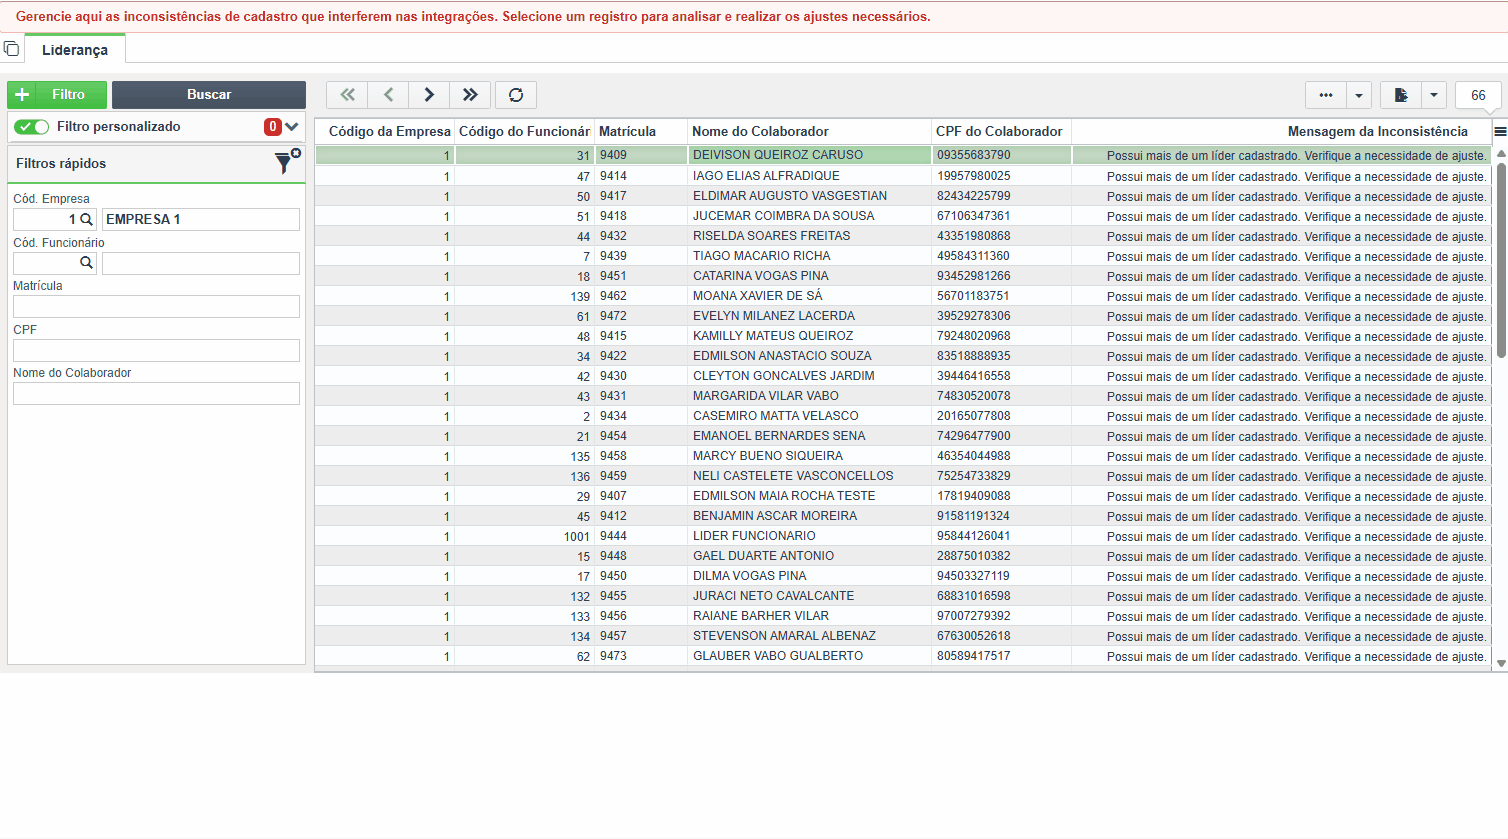Viewport: 1508px width, 839px height.
Task: Open the three-dots more options button
Action: click(1326, 95)
